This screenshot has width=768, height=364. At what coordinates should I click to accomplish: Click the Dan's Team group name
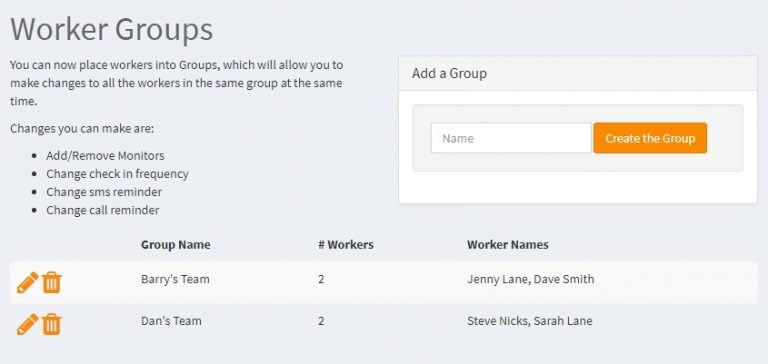[x=171, y=321]
